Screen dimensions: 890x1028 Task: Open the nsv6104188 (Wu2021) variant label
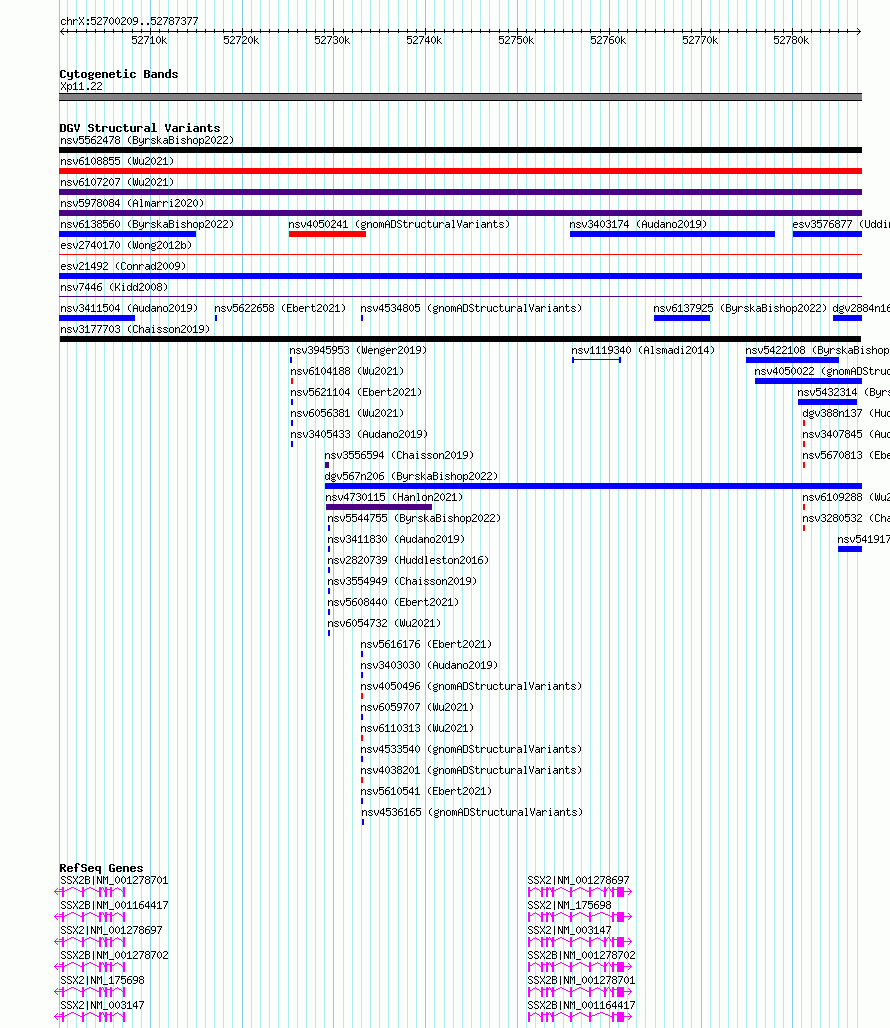(x=347, y=371)
